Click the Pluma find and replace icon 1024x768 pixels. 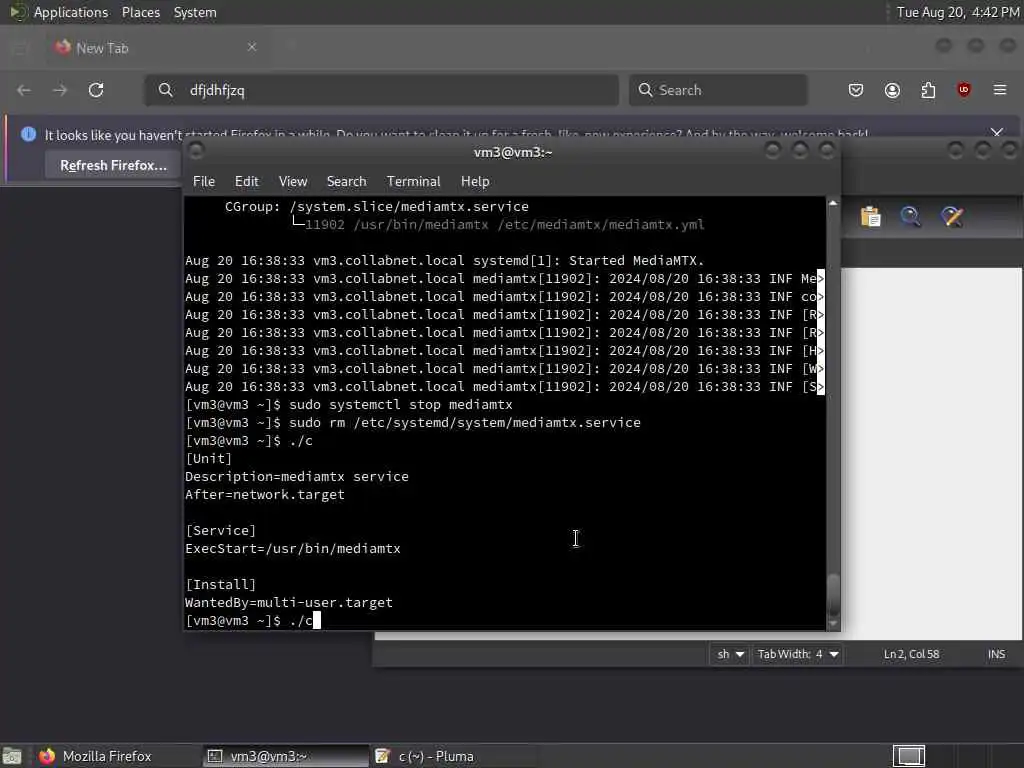click(952, 217)
